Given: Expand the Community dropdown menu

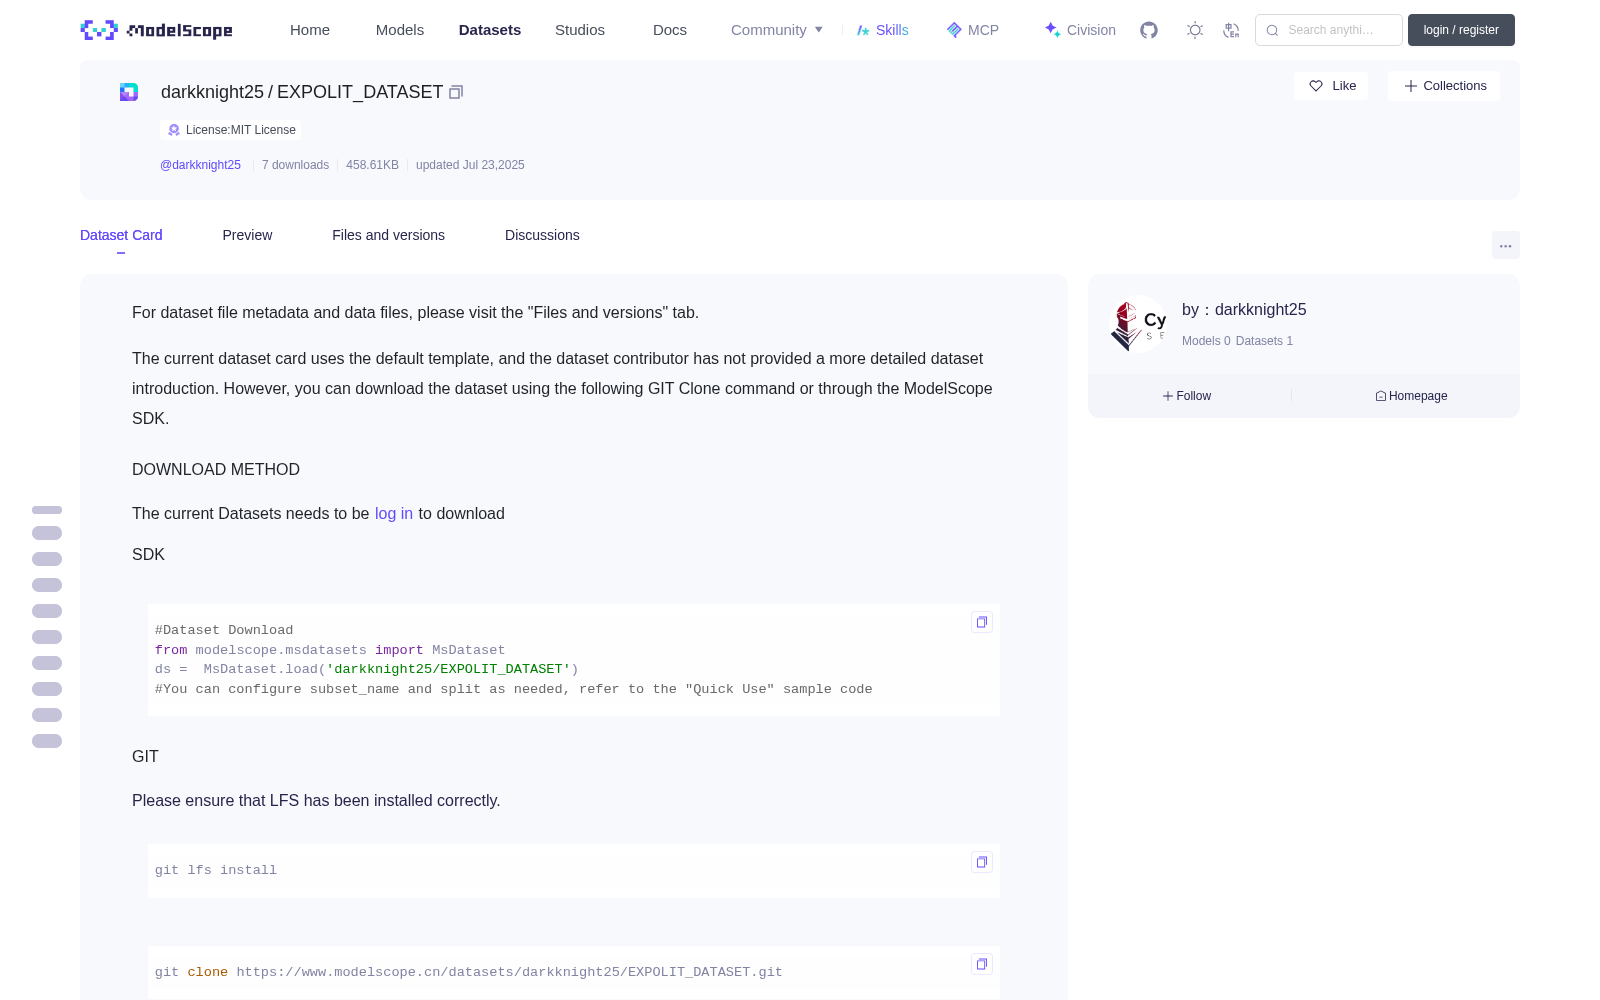Looking at the screenshot, I should pos(777,30).
